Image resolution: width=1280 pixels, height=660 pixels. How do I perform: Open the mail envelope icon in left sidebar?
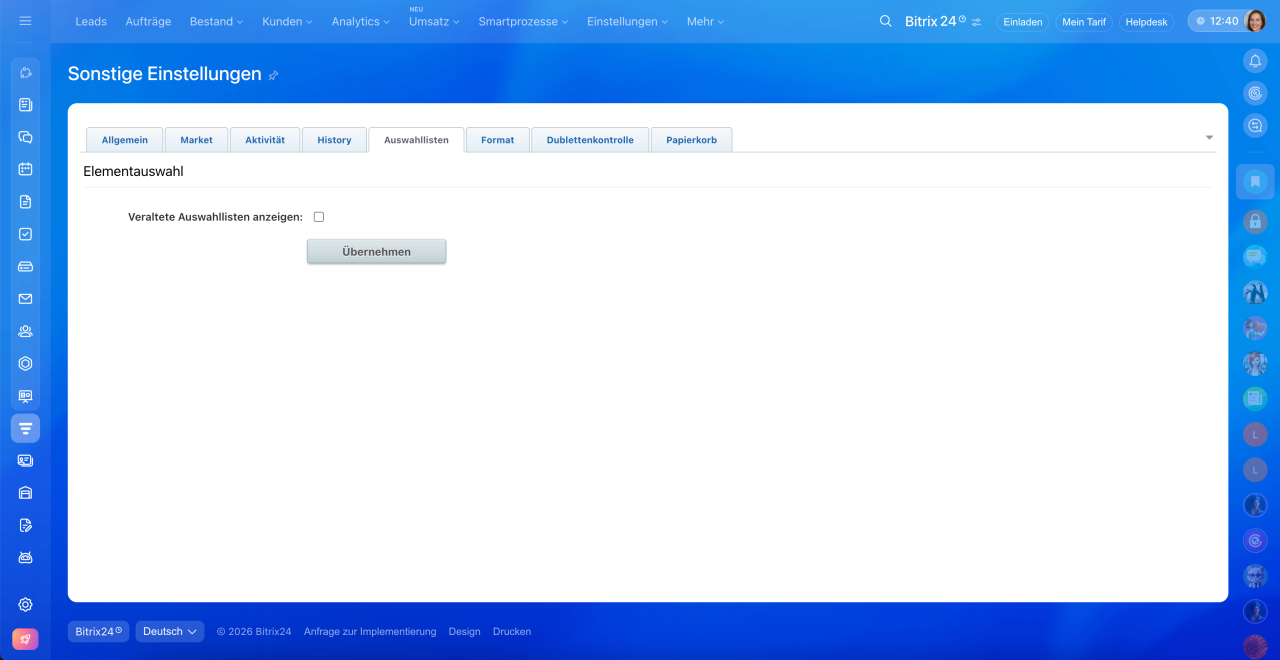(25, 298)
